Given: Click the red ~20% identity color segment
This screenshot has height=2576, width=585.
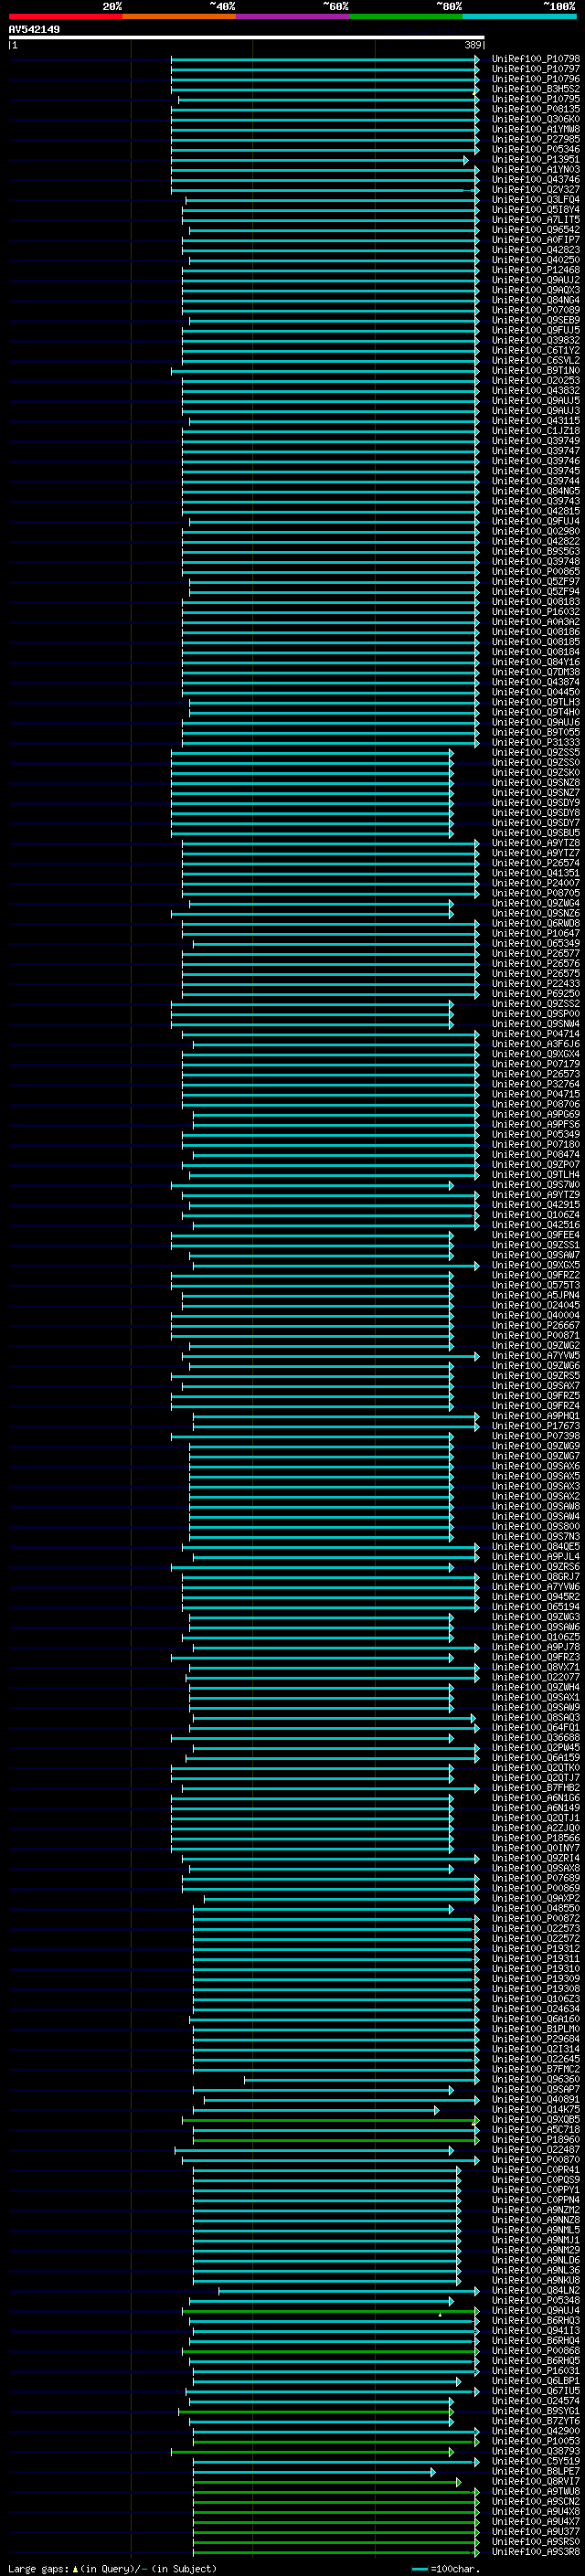Looking at the screenshot, I should point(65,17).
